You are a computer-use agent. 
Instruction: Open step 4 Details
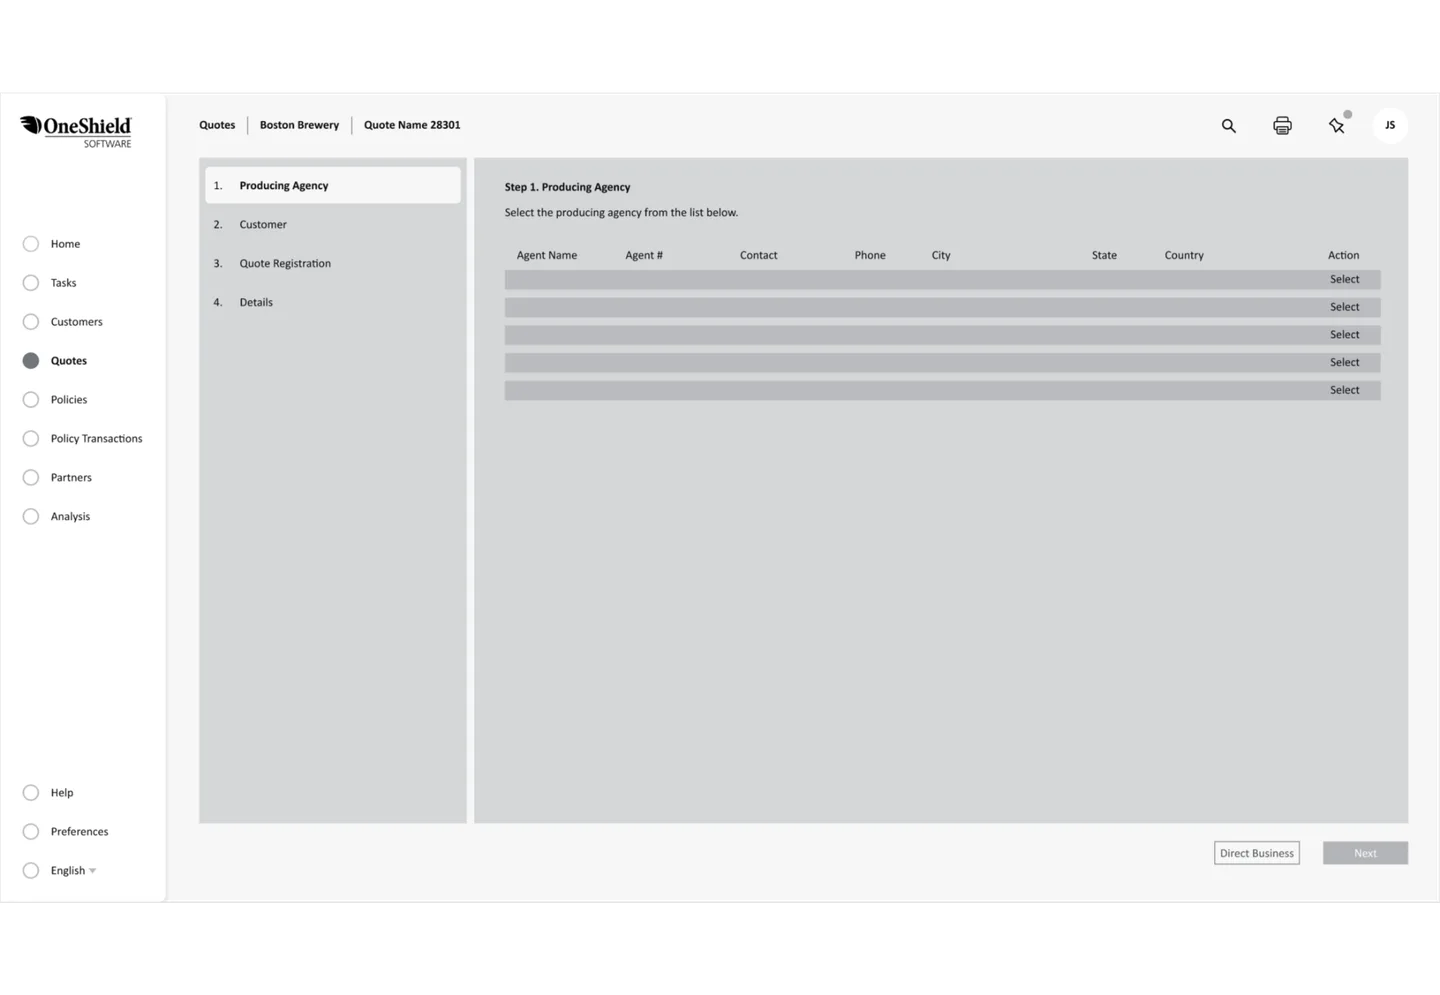[x=256, y=302]
